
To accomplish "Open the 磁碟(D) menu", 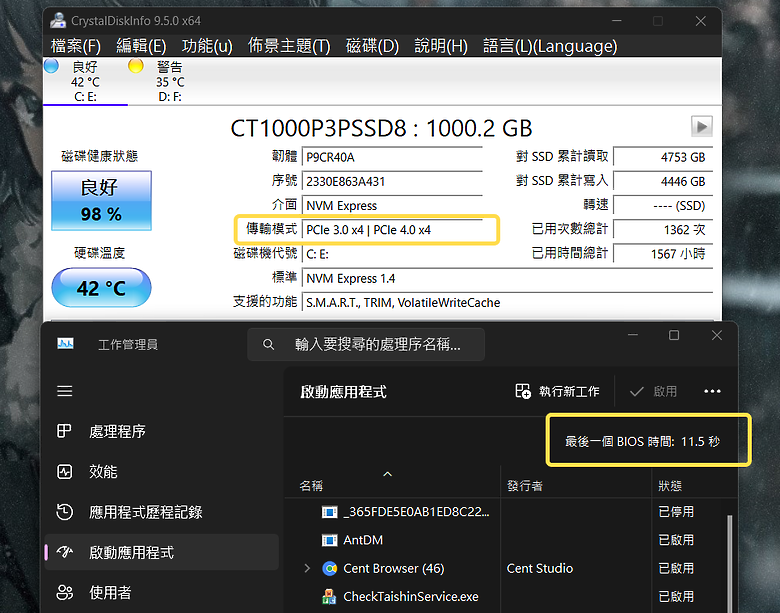I will click(x=372, y=46).
